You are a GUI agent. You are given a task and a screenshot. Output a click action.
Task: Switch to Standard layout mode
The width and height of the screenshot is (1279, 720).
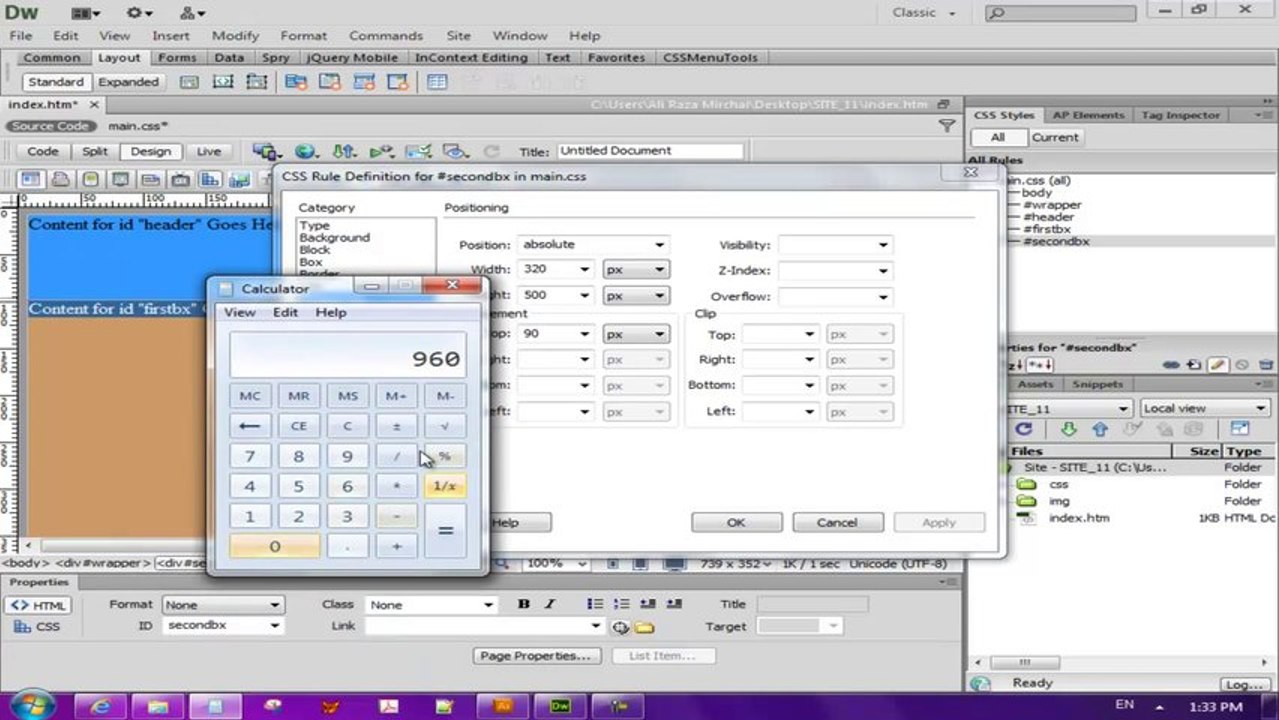click(x=56, y=82)
